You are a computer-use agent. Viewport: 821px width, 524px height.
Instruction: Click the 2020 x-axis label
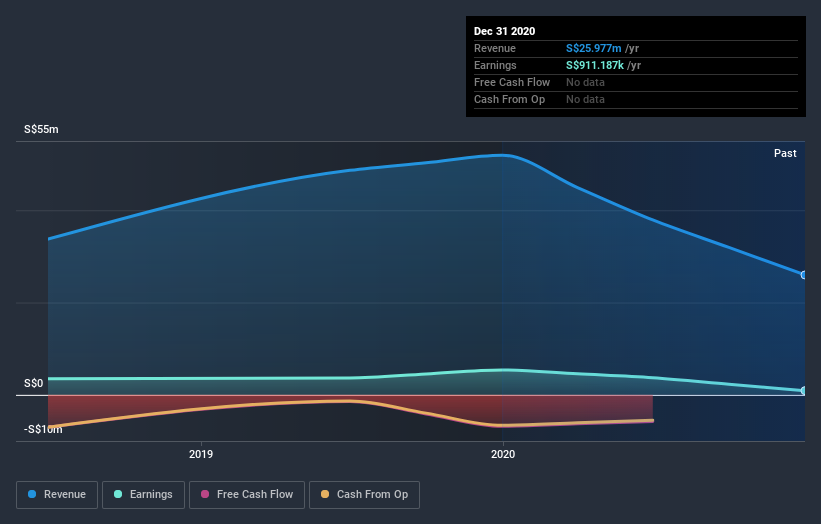(503, 454)
